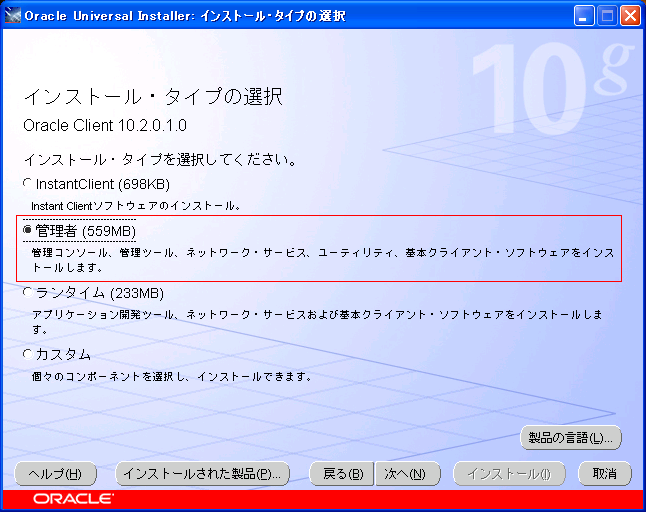Click the アプリケーション開発ツール description text
This screenshot has width=646, height=512.
click(x=317, y=322)
